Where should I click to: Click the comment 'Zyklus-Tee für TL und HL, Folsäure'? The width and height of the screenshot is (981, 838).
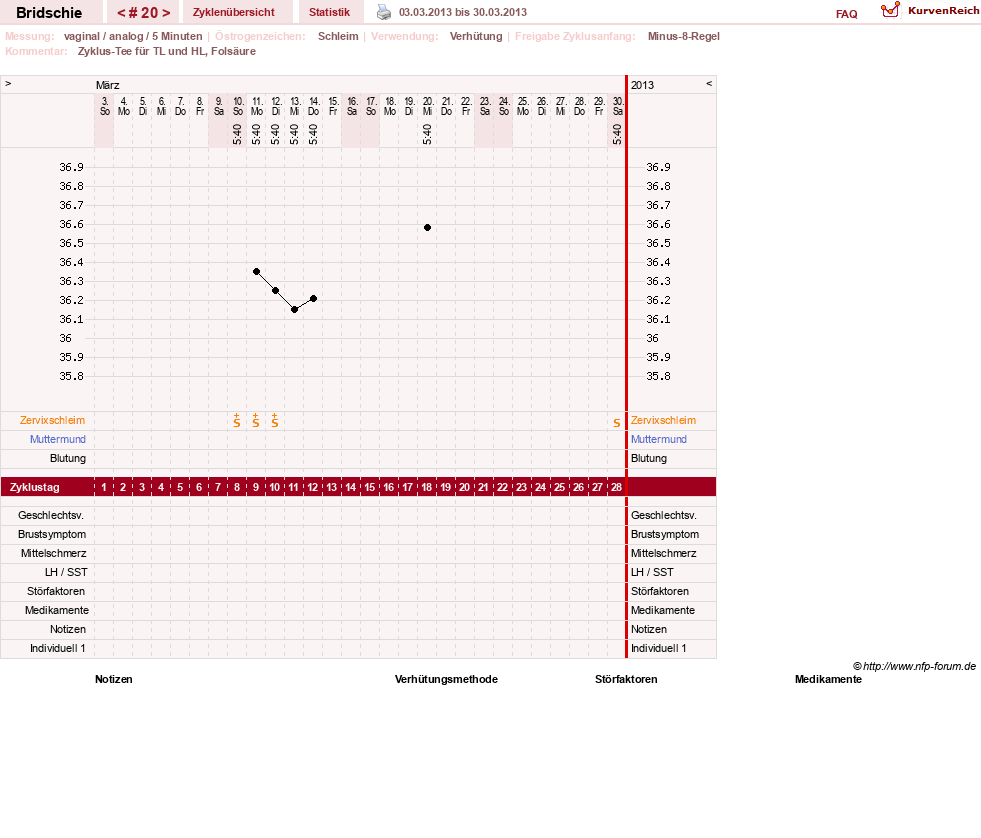pos(167,51)
